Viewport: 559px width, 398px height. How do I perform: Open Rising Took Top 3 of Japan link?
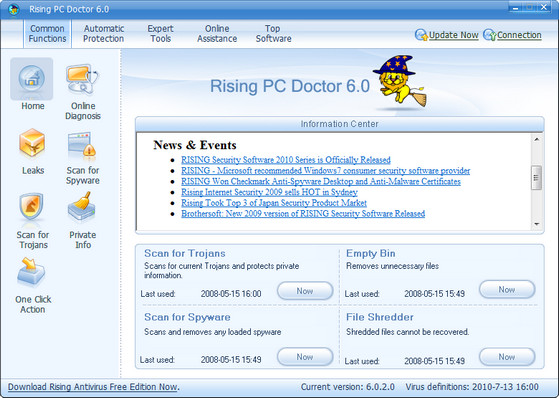point(274,203)
